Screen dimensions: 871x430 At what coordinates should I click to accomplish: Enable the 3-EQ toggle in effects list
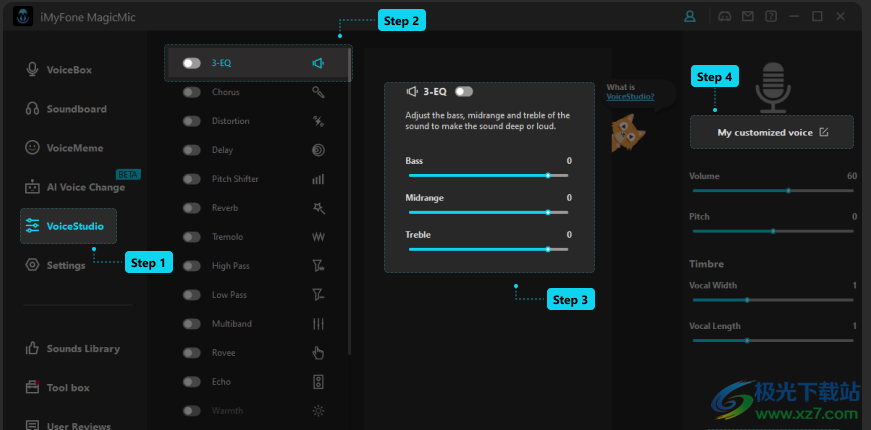(192, 63)
